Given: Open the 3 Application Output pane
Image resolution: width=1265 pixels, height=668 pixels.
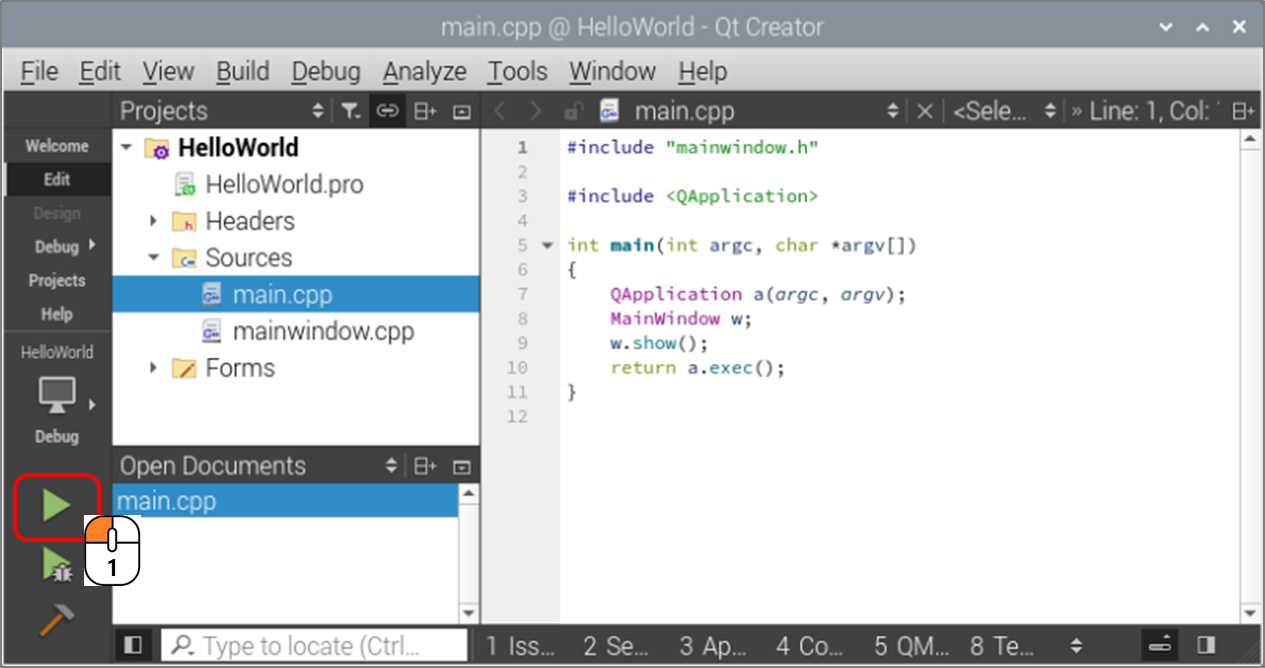Looking at the screenshot, I should [x=712, y=646].
